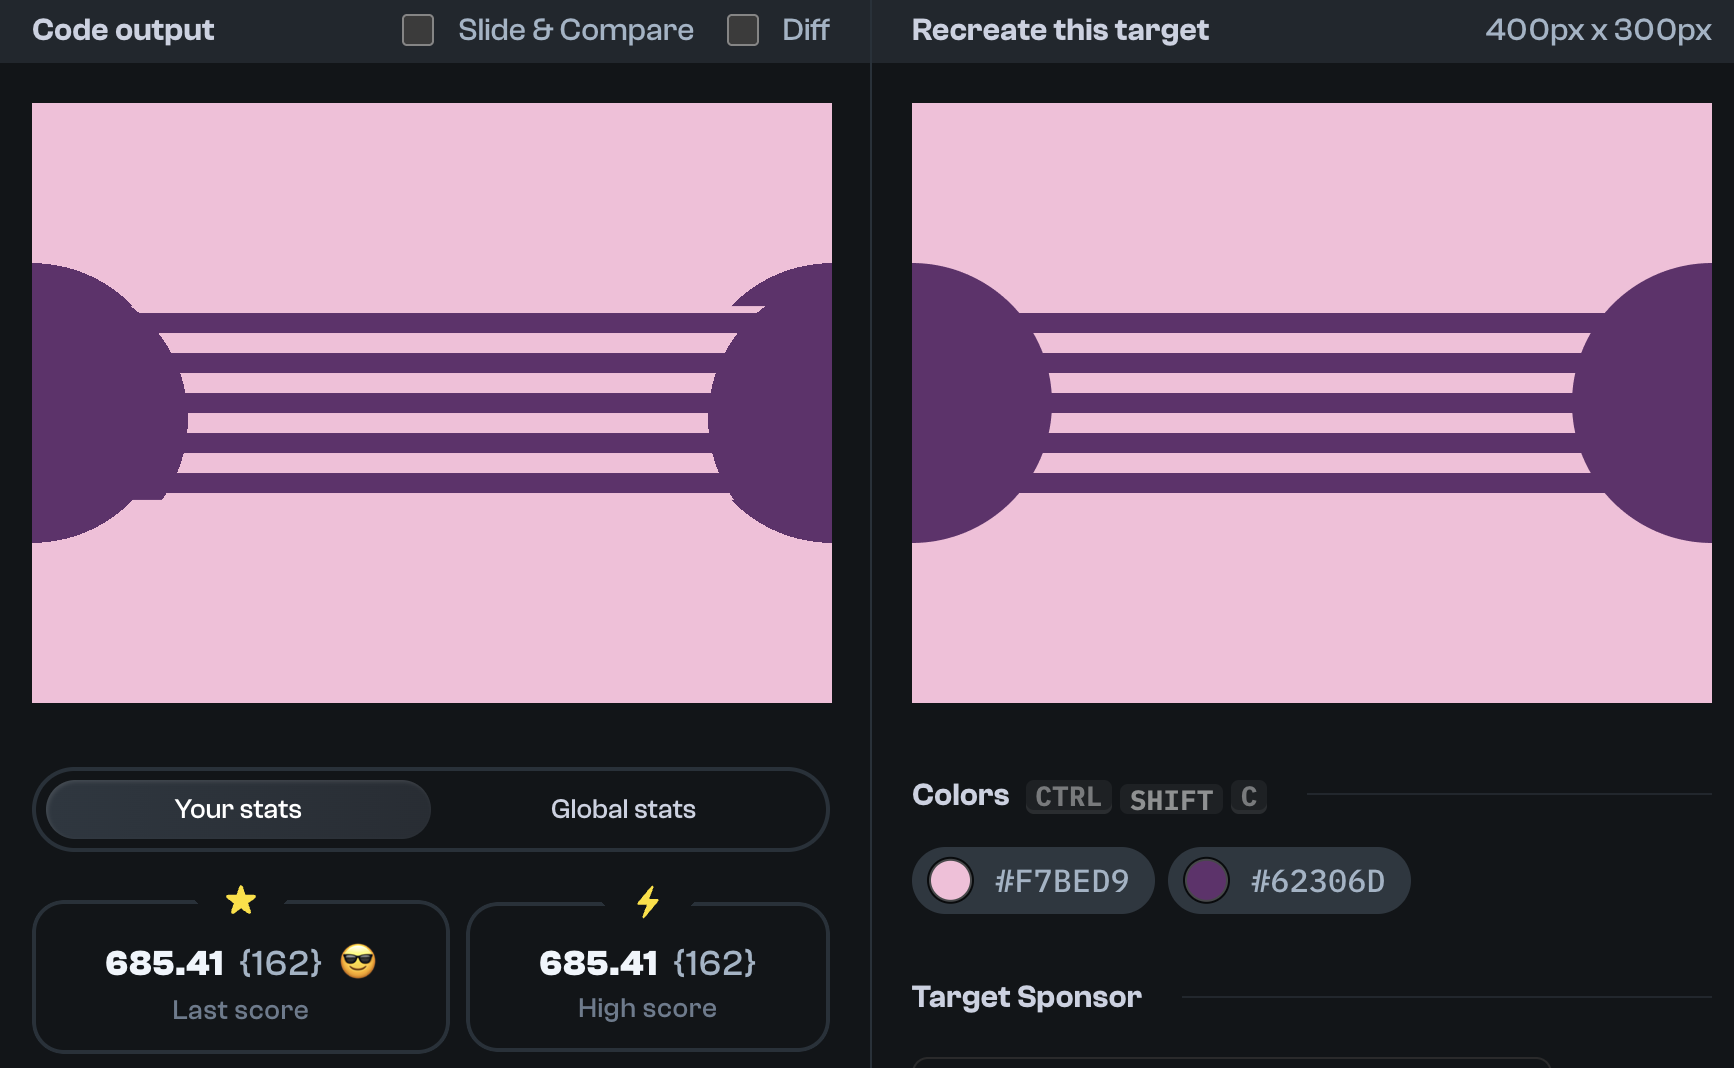Copy the #F7BED9 pink color swatch

pyautogui.click(x=1033, y=881)
